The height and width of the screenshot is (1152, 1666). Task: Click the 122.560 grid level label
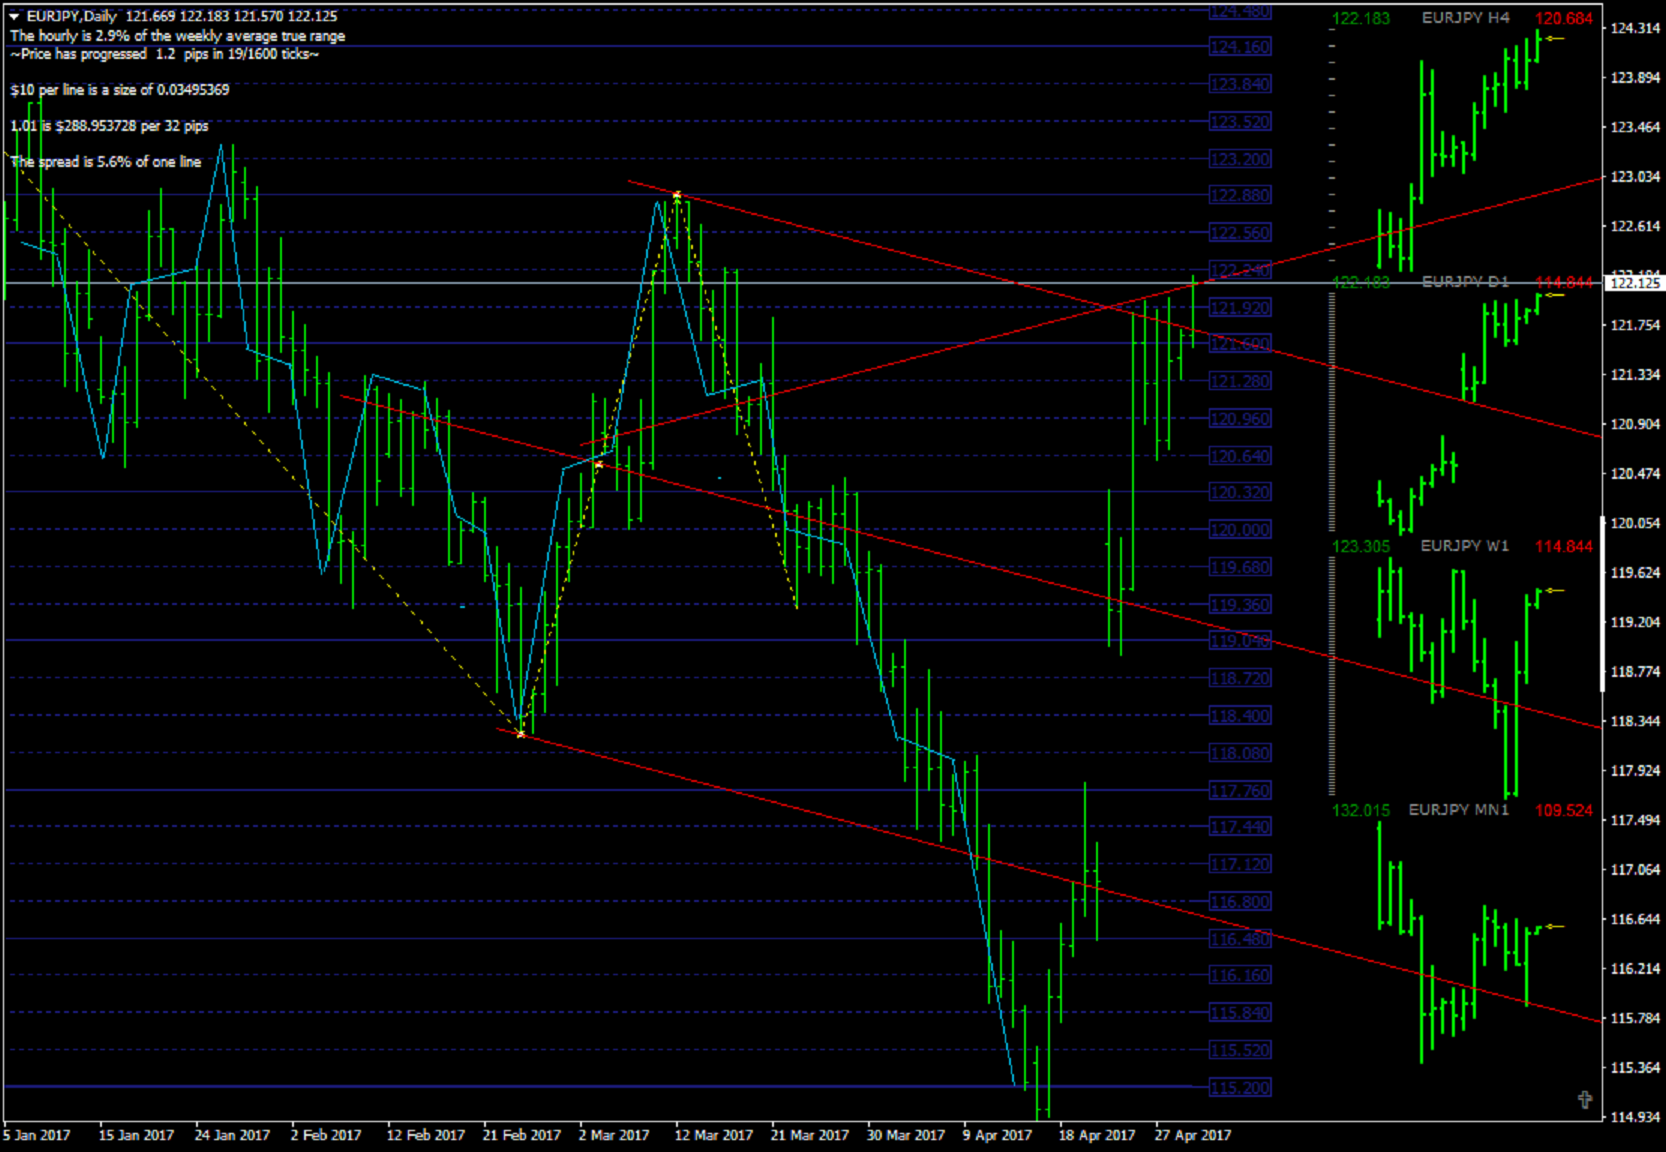(1240, 233)
